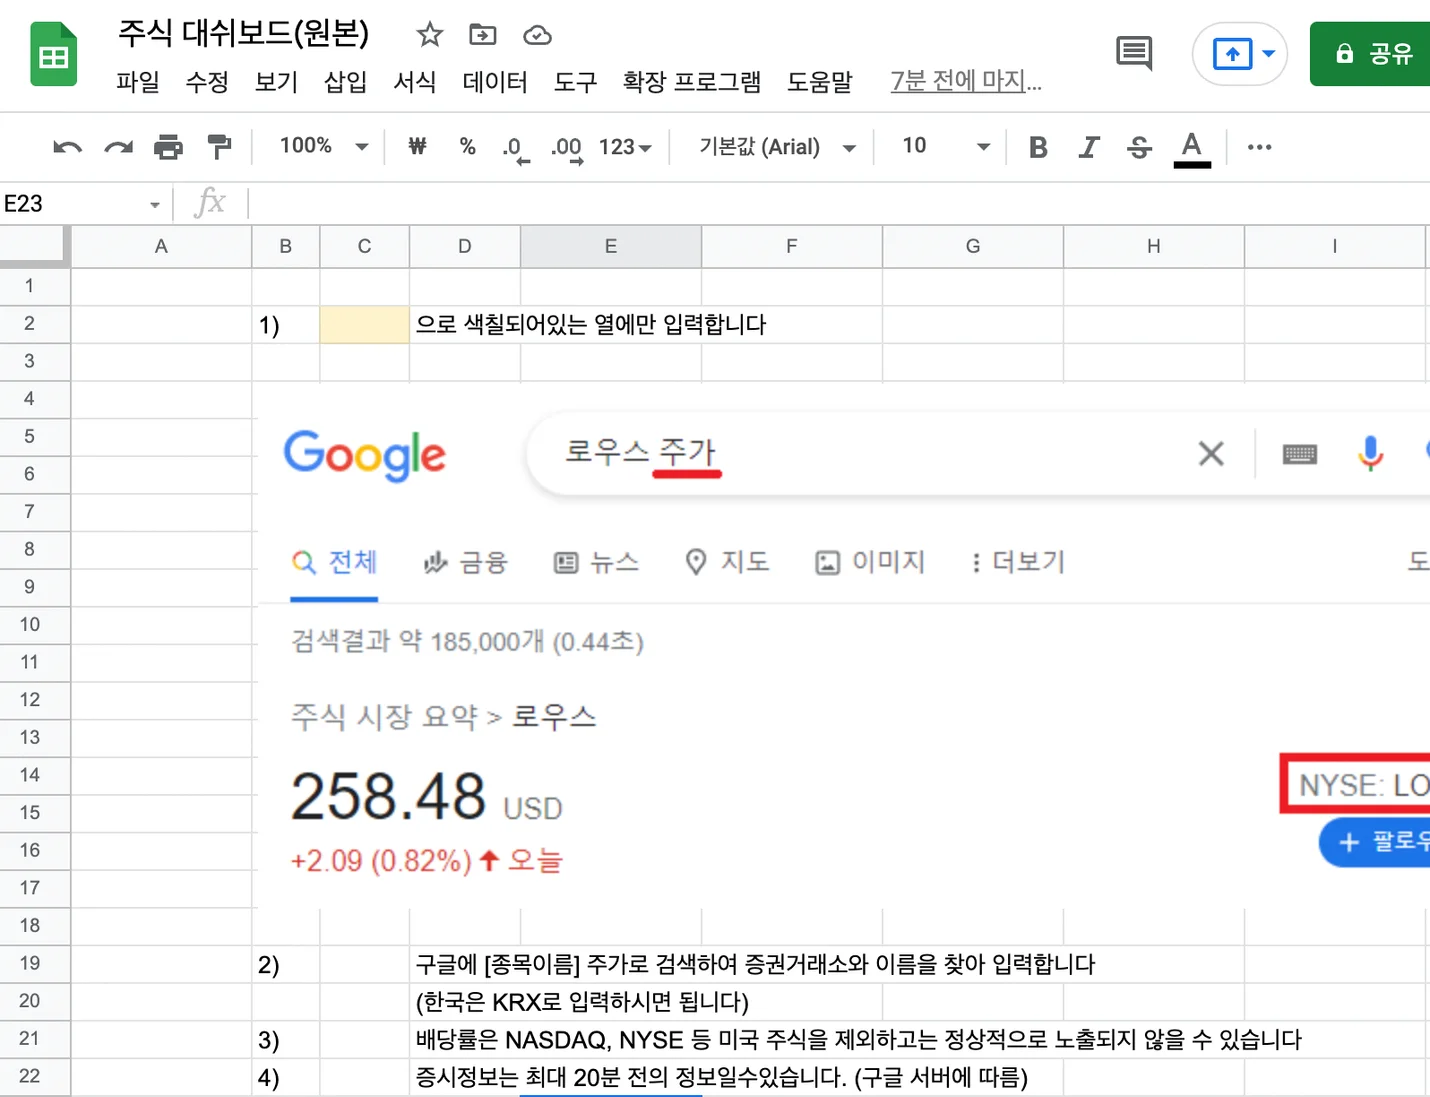Viewport: 1430px width, 1097px height.
Task: Click the keyboard icon in search image
Action: coord(1299,454)
